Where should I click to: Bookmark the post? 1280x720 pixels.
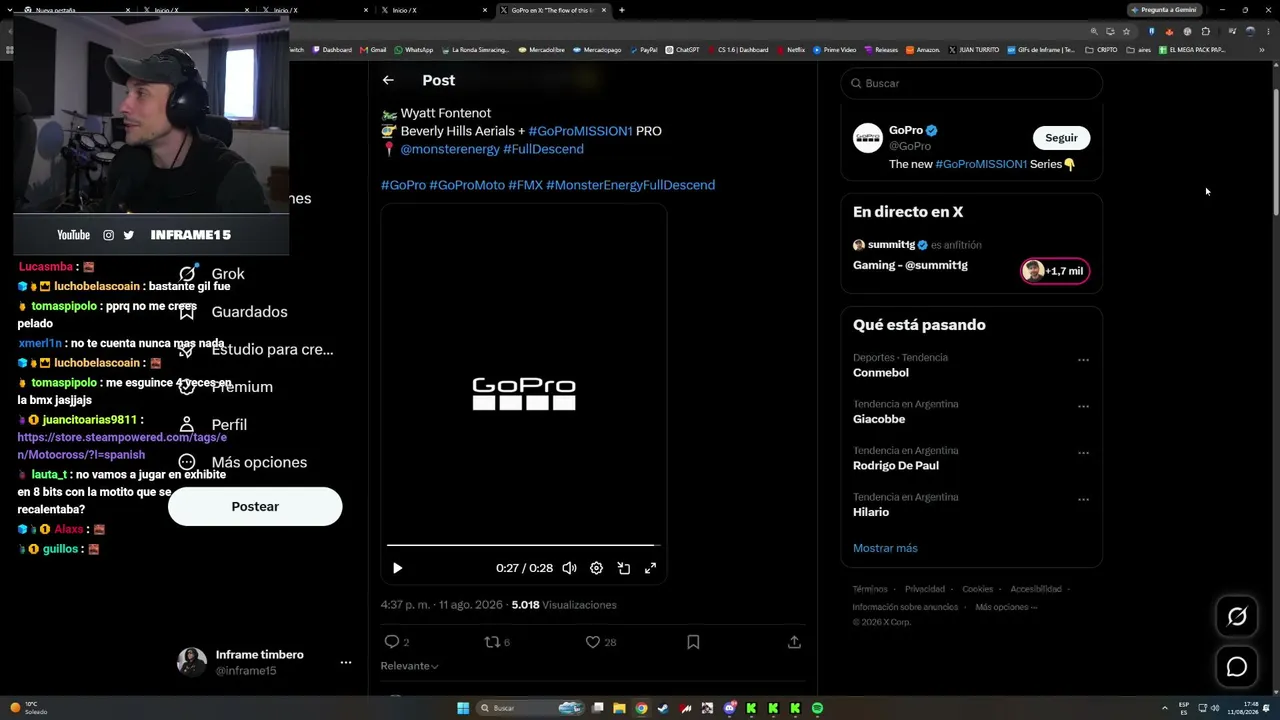pyautogui.click(x=693, y=642)
